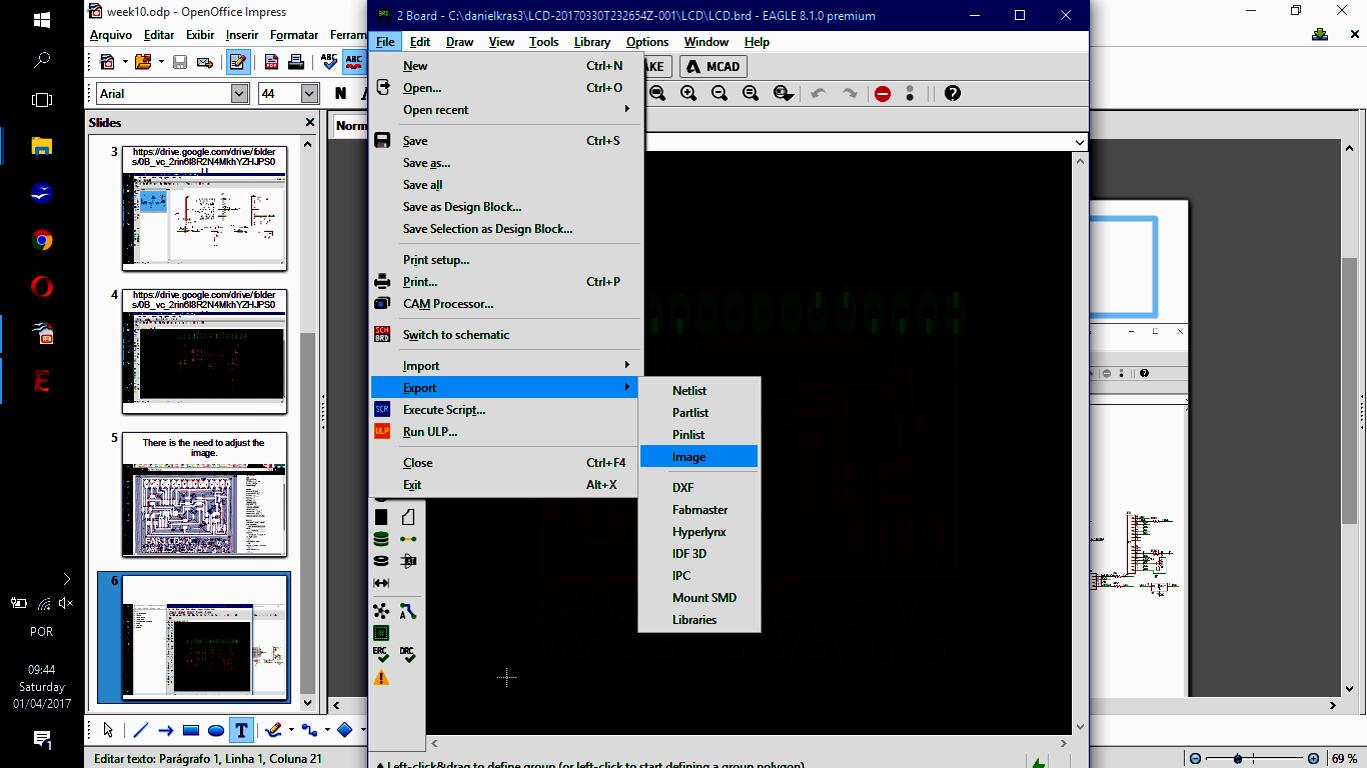Open the Edit menu in EAGLE
Screen dimensions: 1367x768
[420, 42]
